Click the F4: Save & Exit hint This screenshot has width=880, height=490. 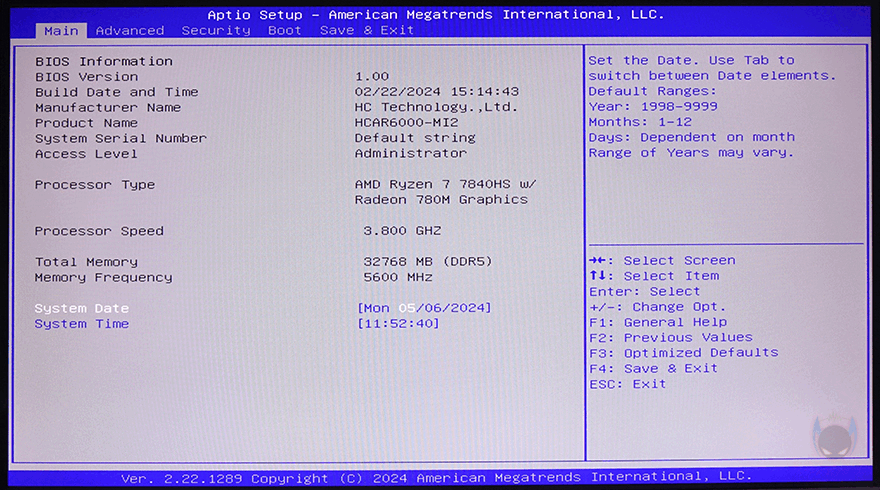(654, 369)
